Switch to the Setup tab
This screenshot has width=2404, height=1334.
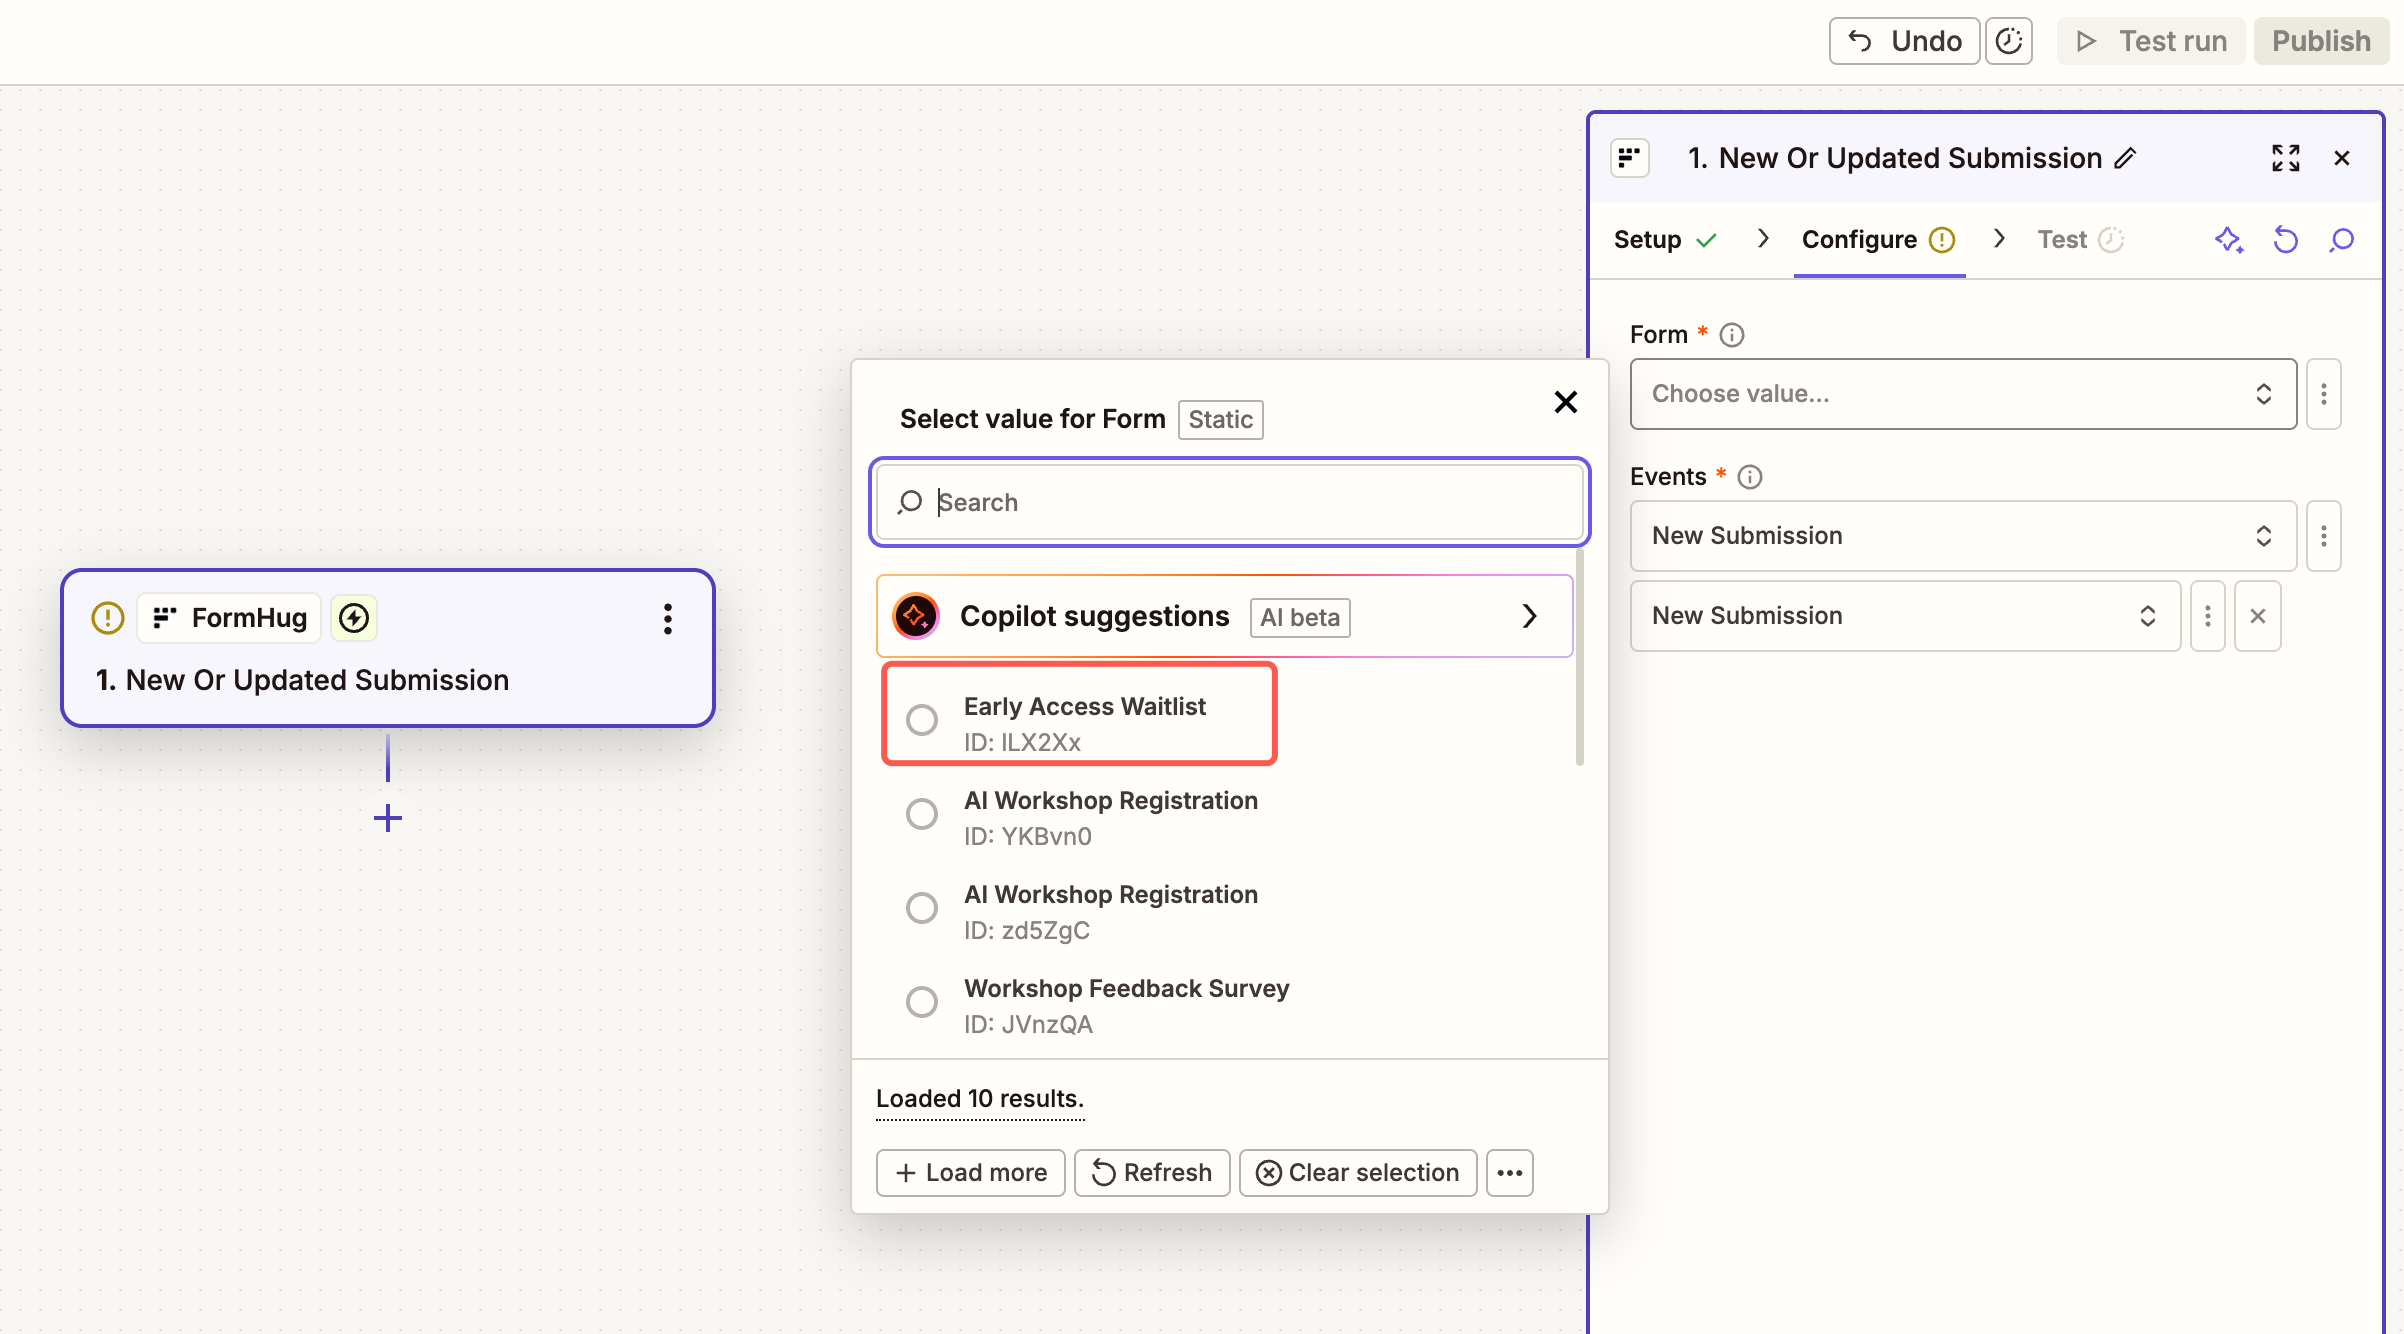(1665, 240)
